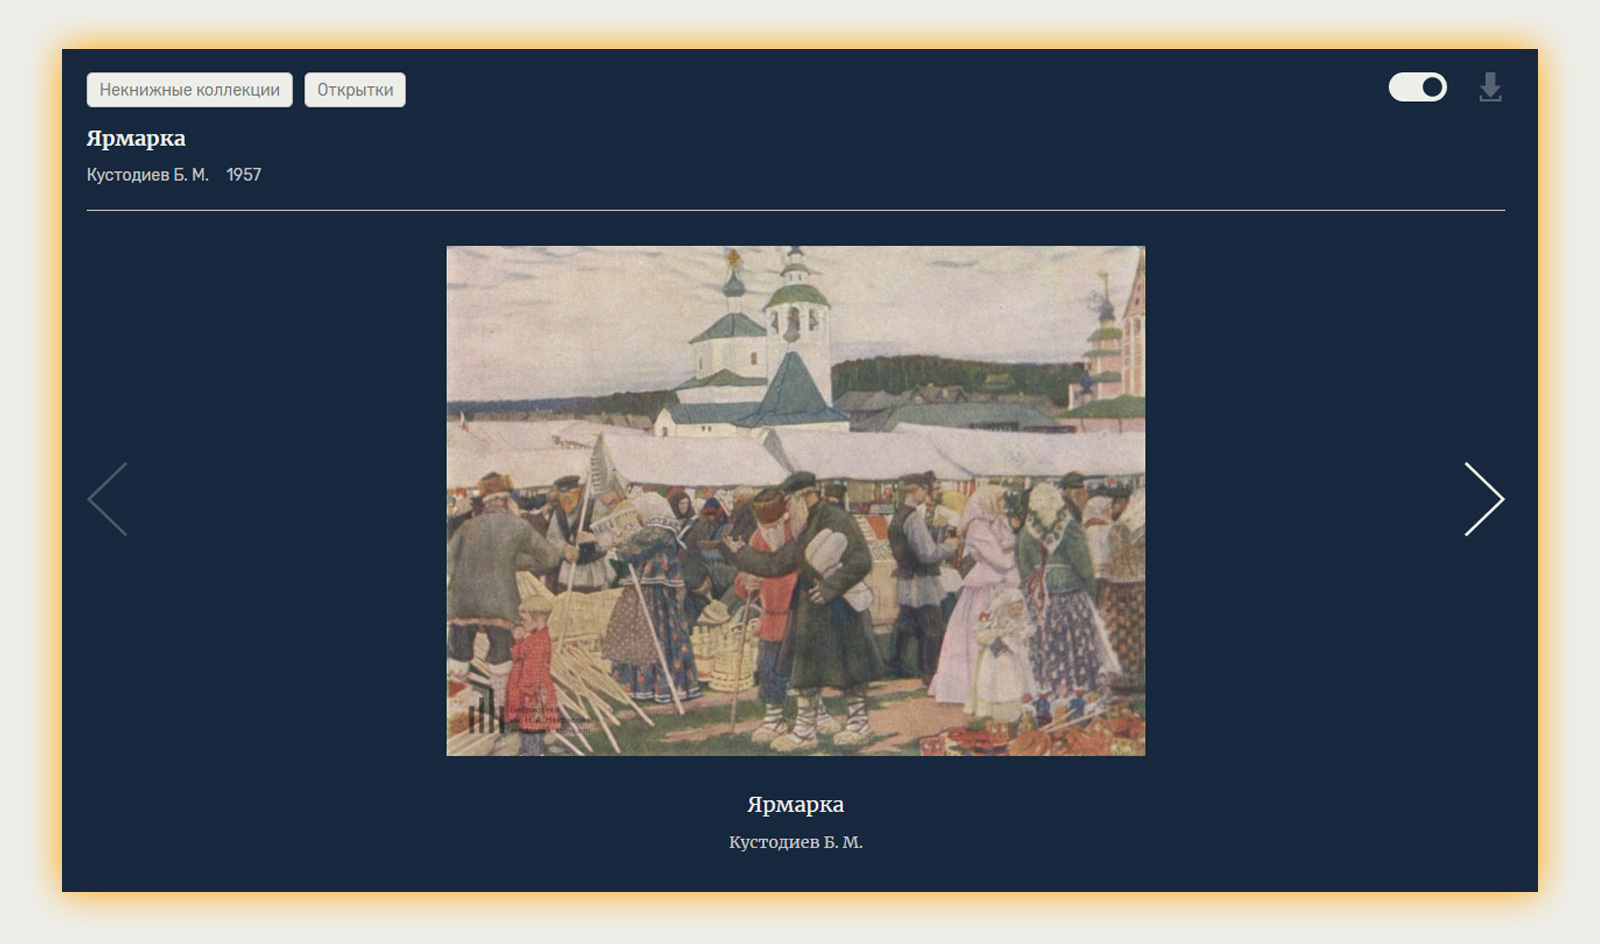1600x944 pixels.
Task: Open the Открытки category tag
Action: click(x=355, y=90)
